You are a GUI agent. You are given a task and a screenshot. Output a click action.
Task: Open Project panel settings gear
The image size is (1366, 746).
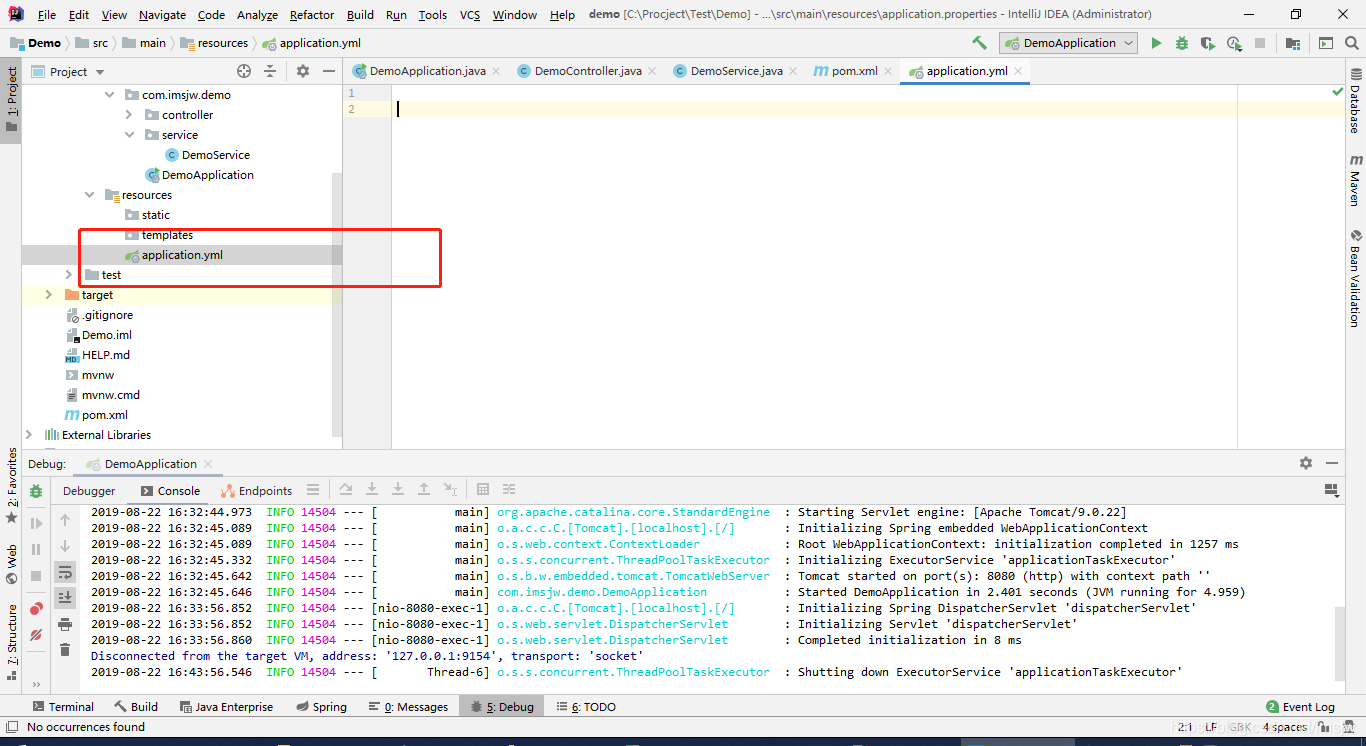click(x=303, y=71)
